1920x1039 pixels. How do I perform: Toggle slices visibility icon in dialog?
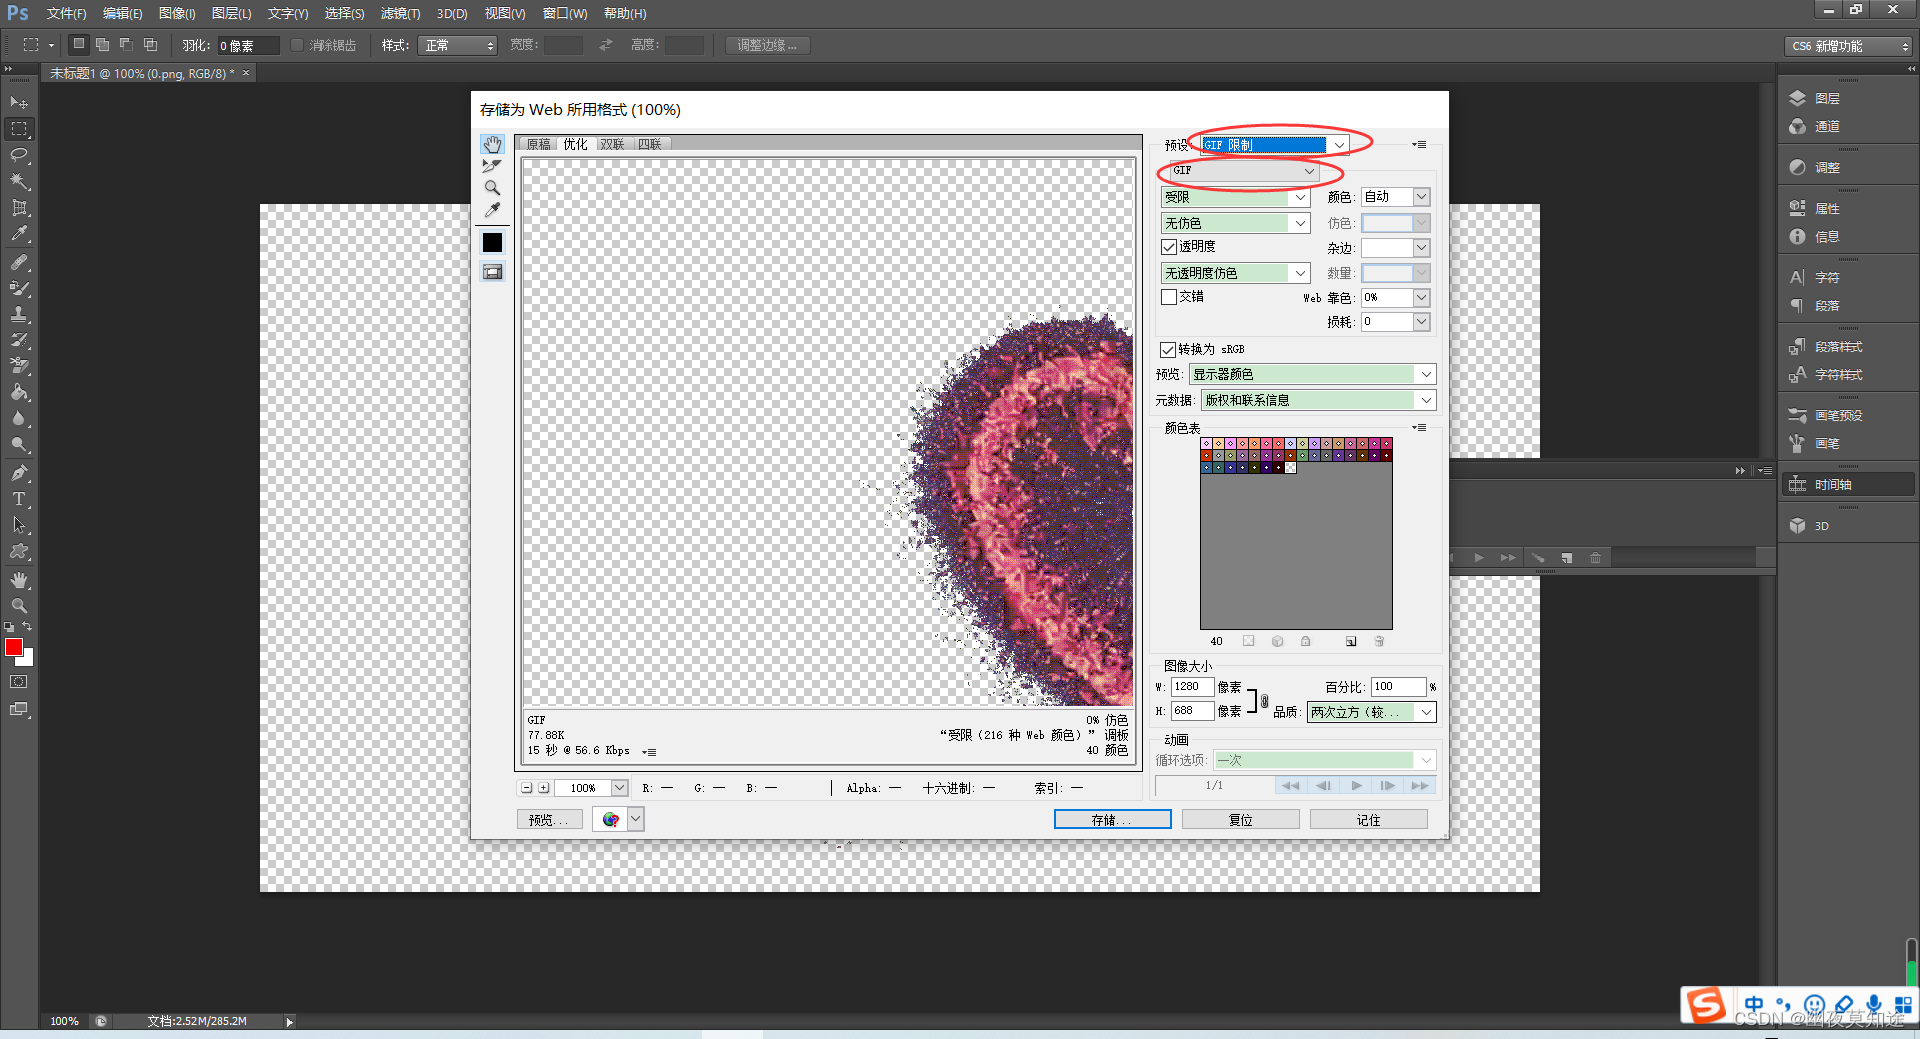(492, 271)
